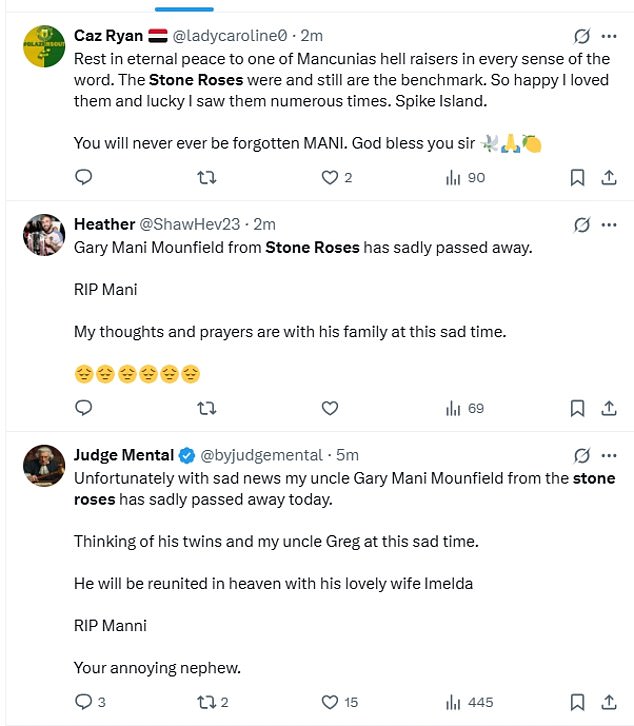Reply to Judge Mental's post

coord(84,702)
